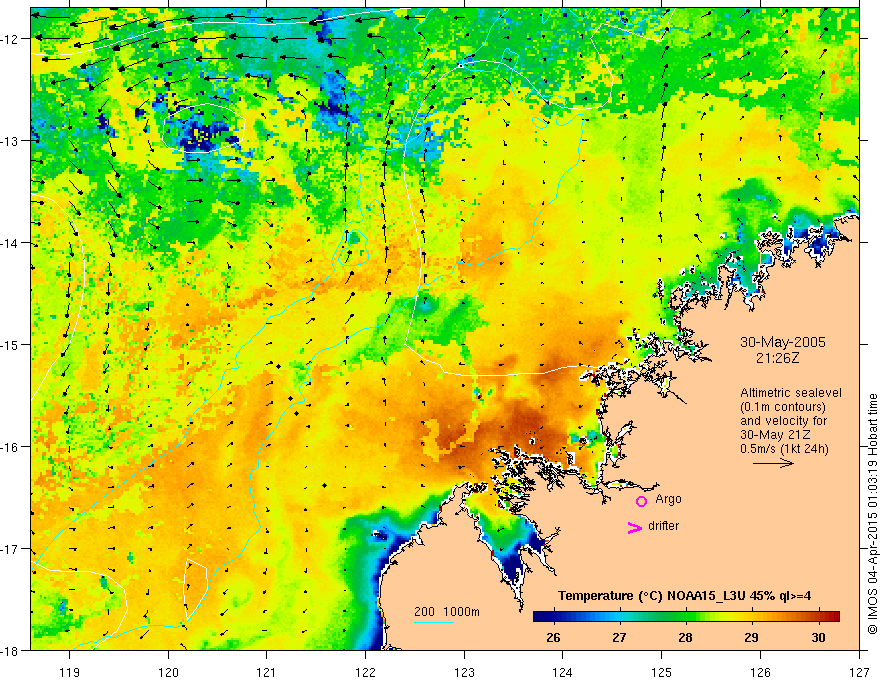Click the '-12' latitude axis label

(10, 39)
